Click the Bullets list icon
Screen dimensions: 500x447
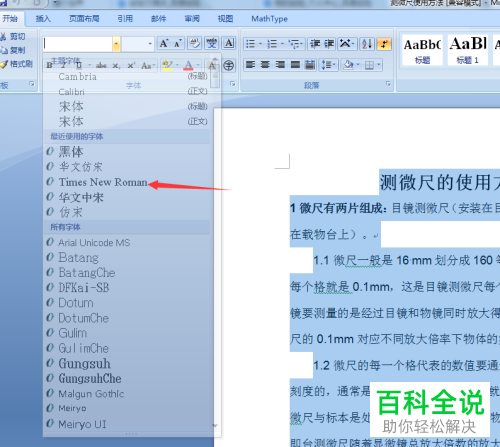pyautogui.click(x=250, y=44)
